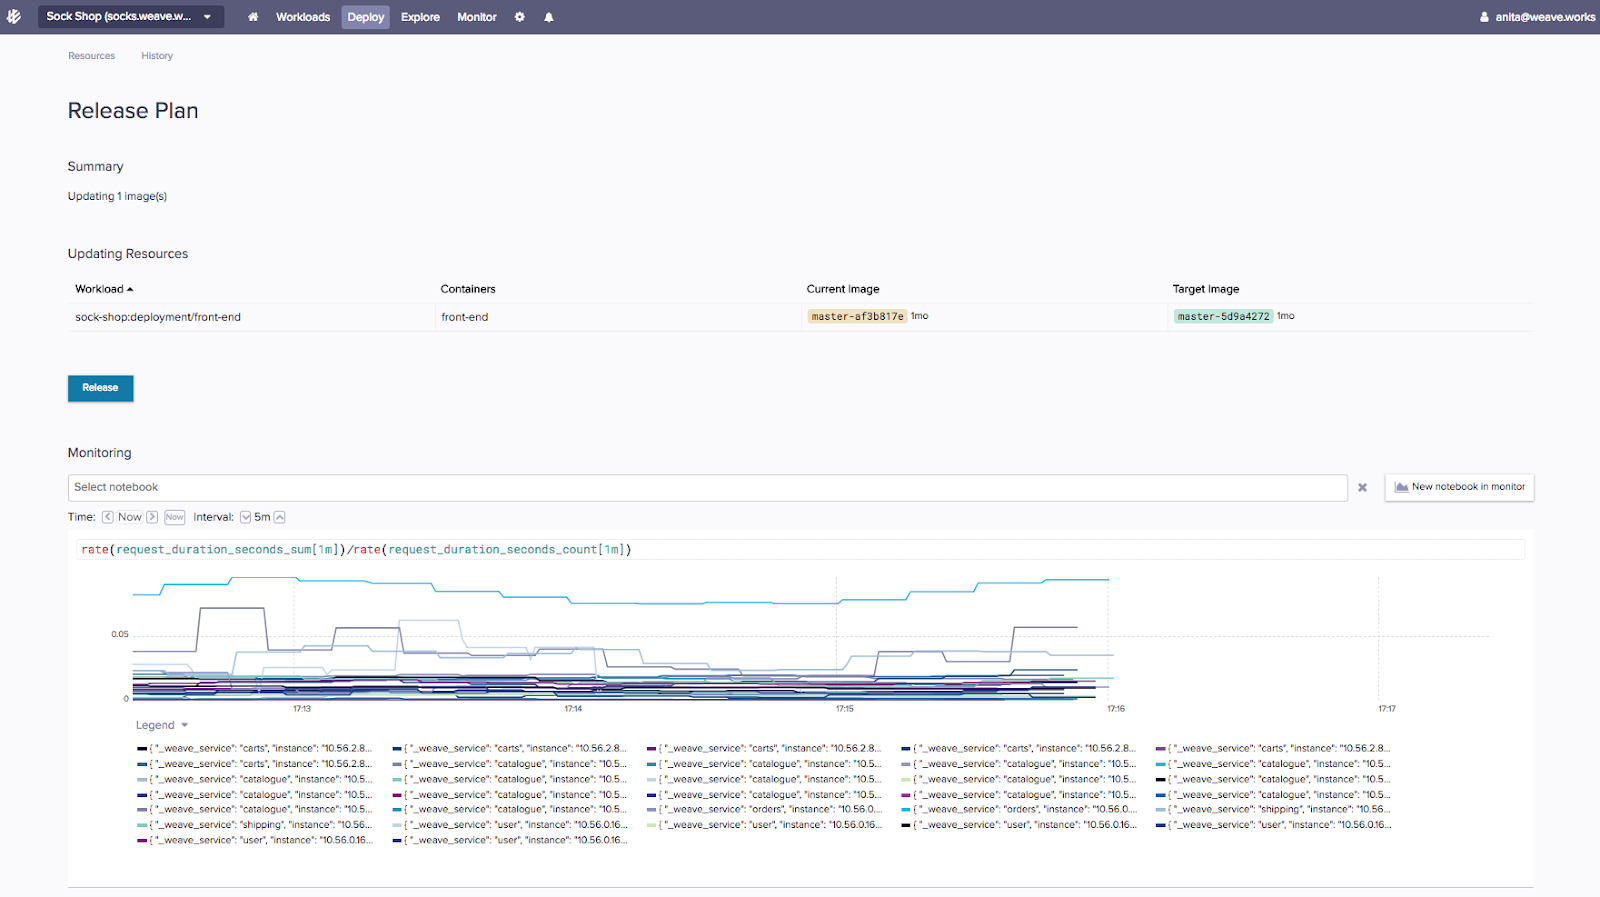
Task: Open the notifications bell
Action: point(549,17)
